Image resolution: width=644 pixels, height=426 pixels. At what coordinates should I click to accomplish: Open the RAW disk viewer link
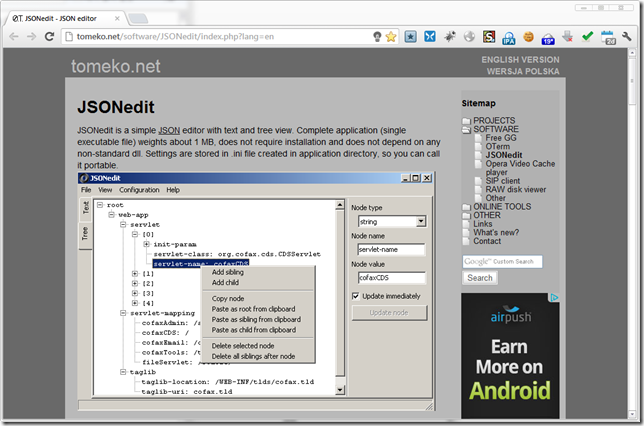coord(516,189)
